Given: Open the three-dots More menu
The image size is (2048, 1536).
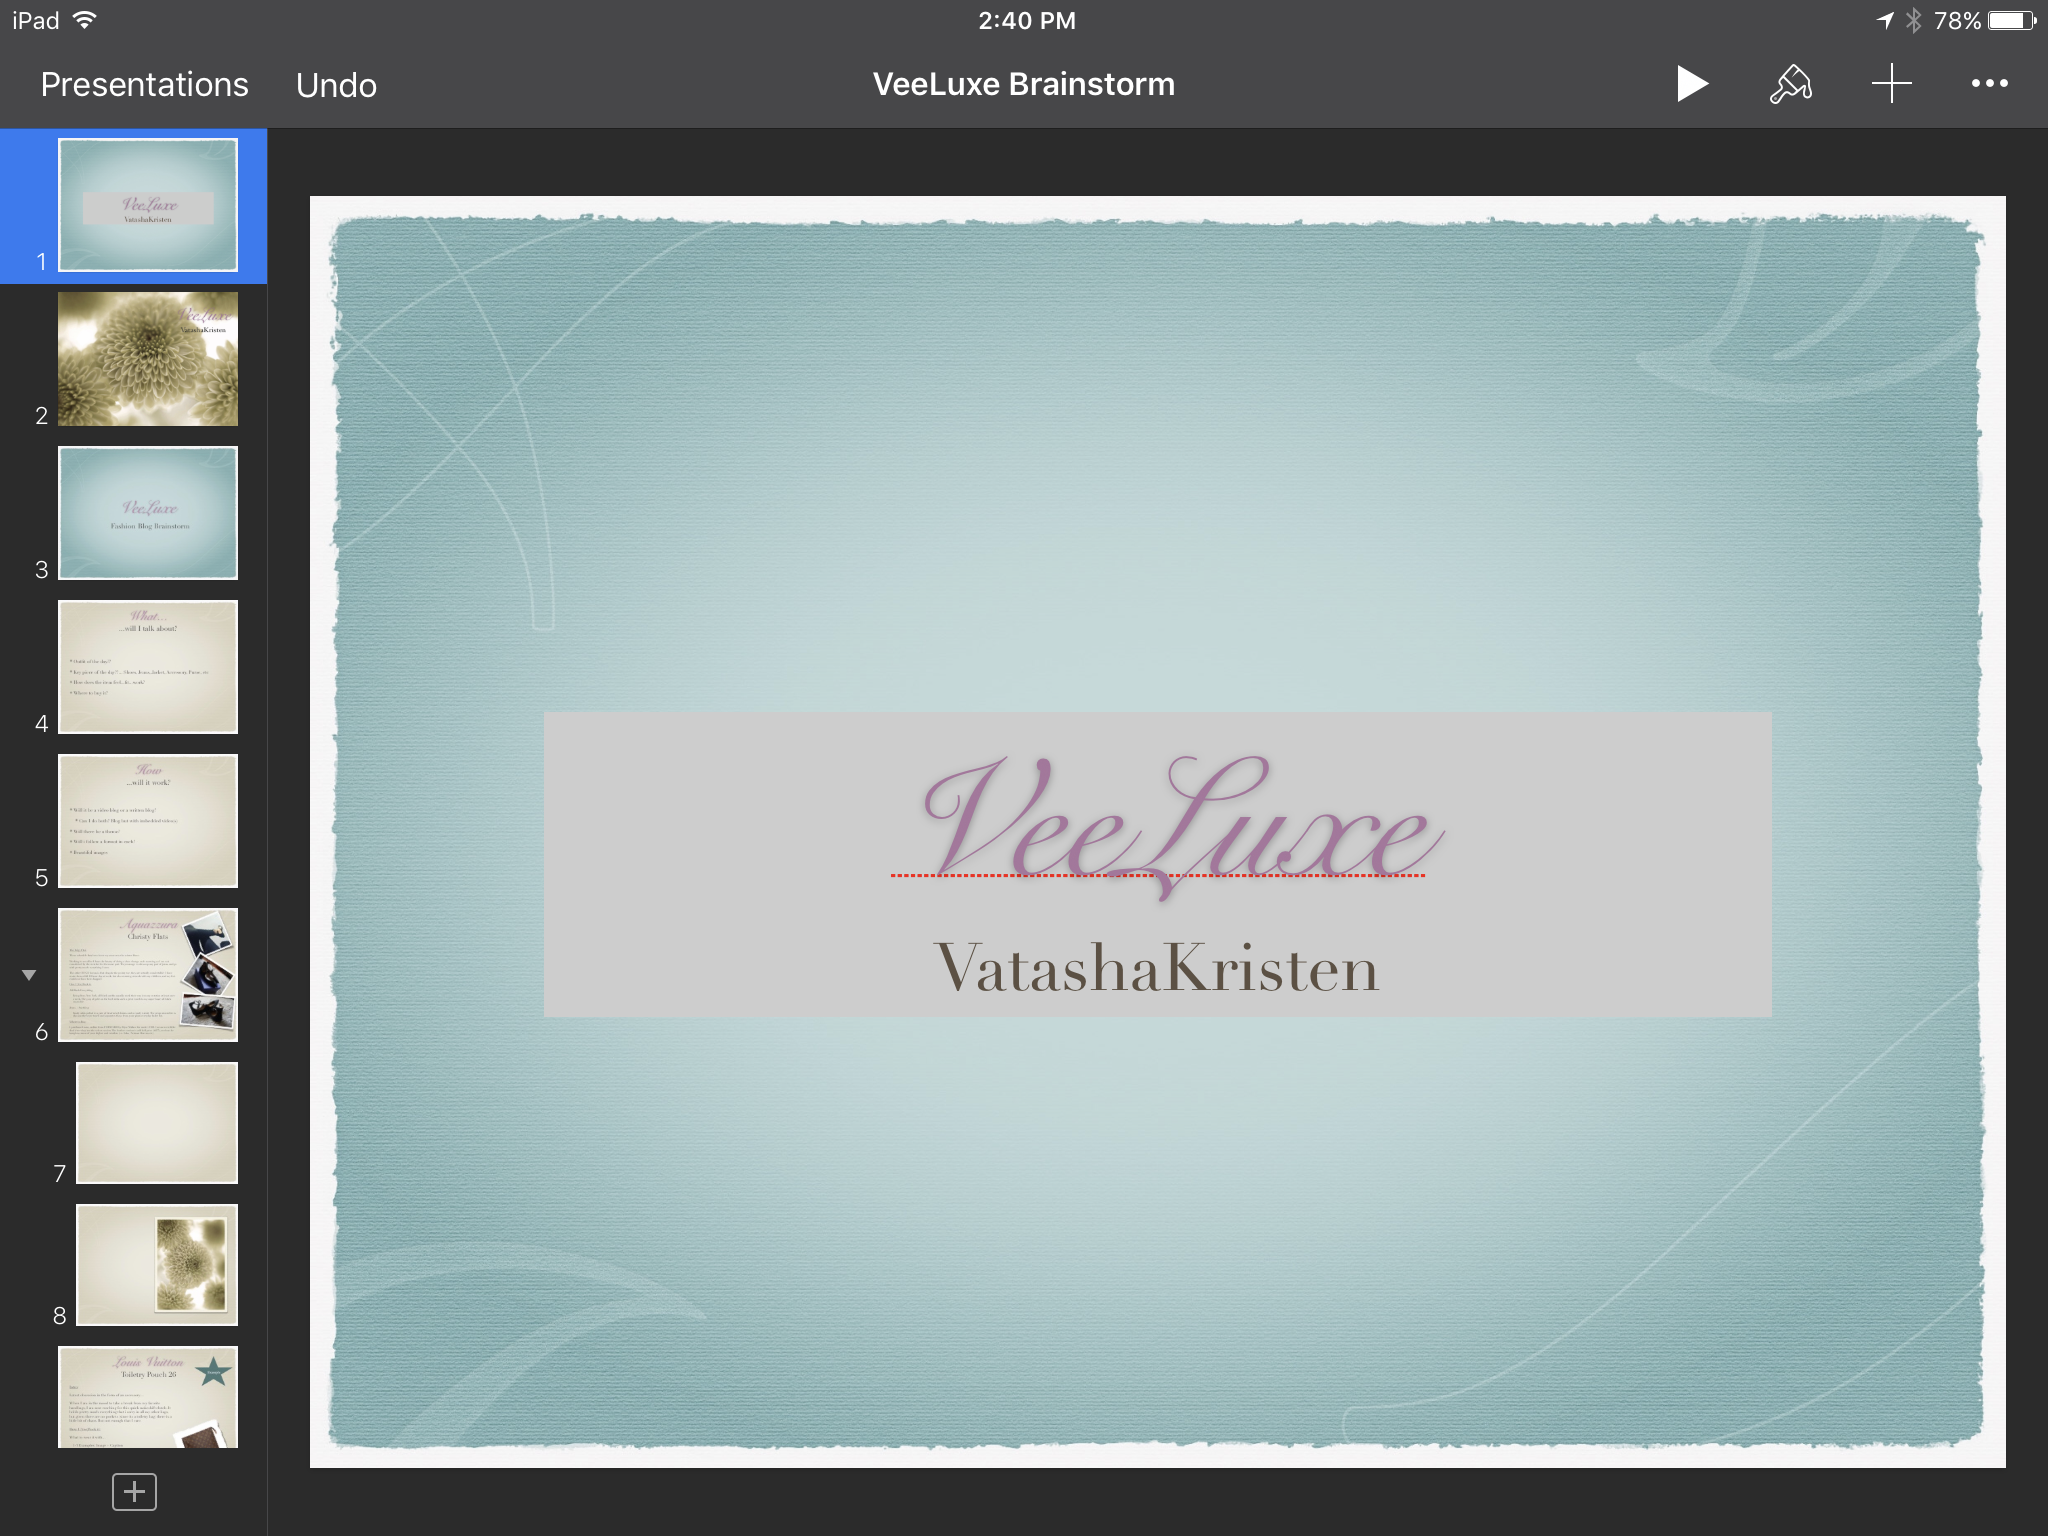Looking at the screenshot, I should coord(1989,84).
